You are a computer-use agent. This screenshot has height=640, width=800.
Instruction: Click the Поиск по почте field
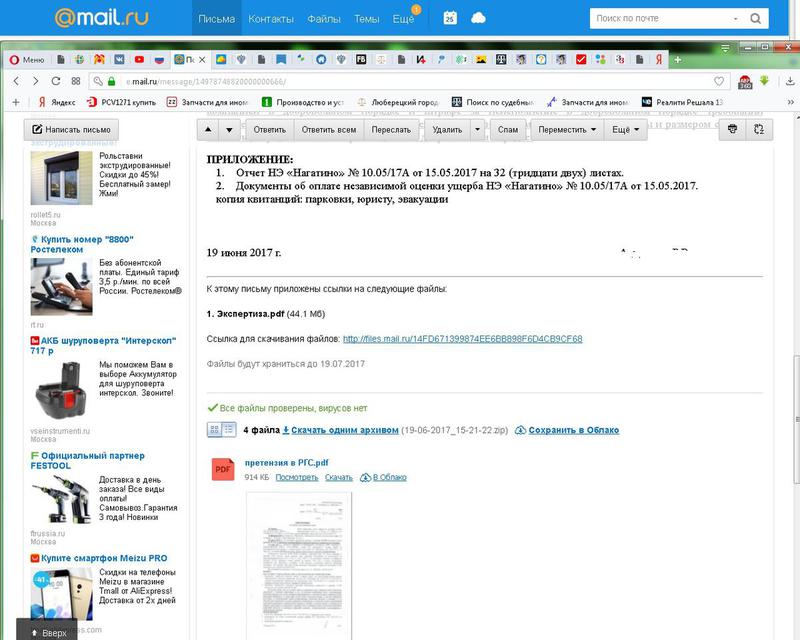[x=661, y=18]
